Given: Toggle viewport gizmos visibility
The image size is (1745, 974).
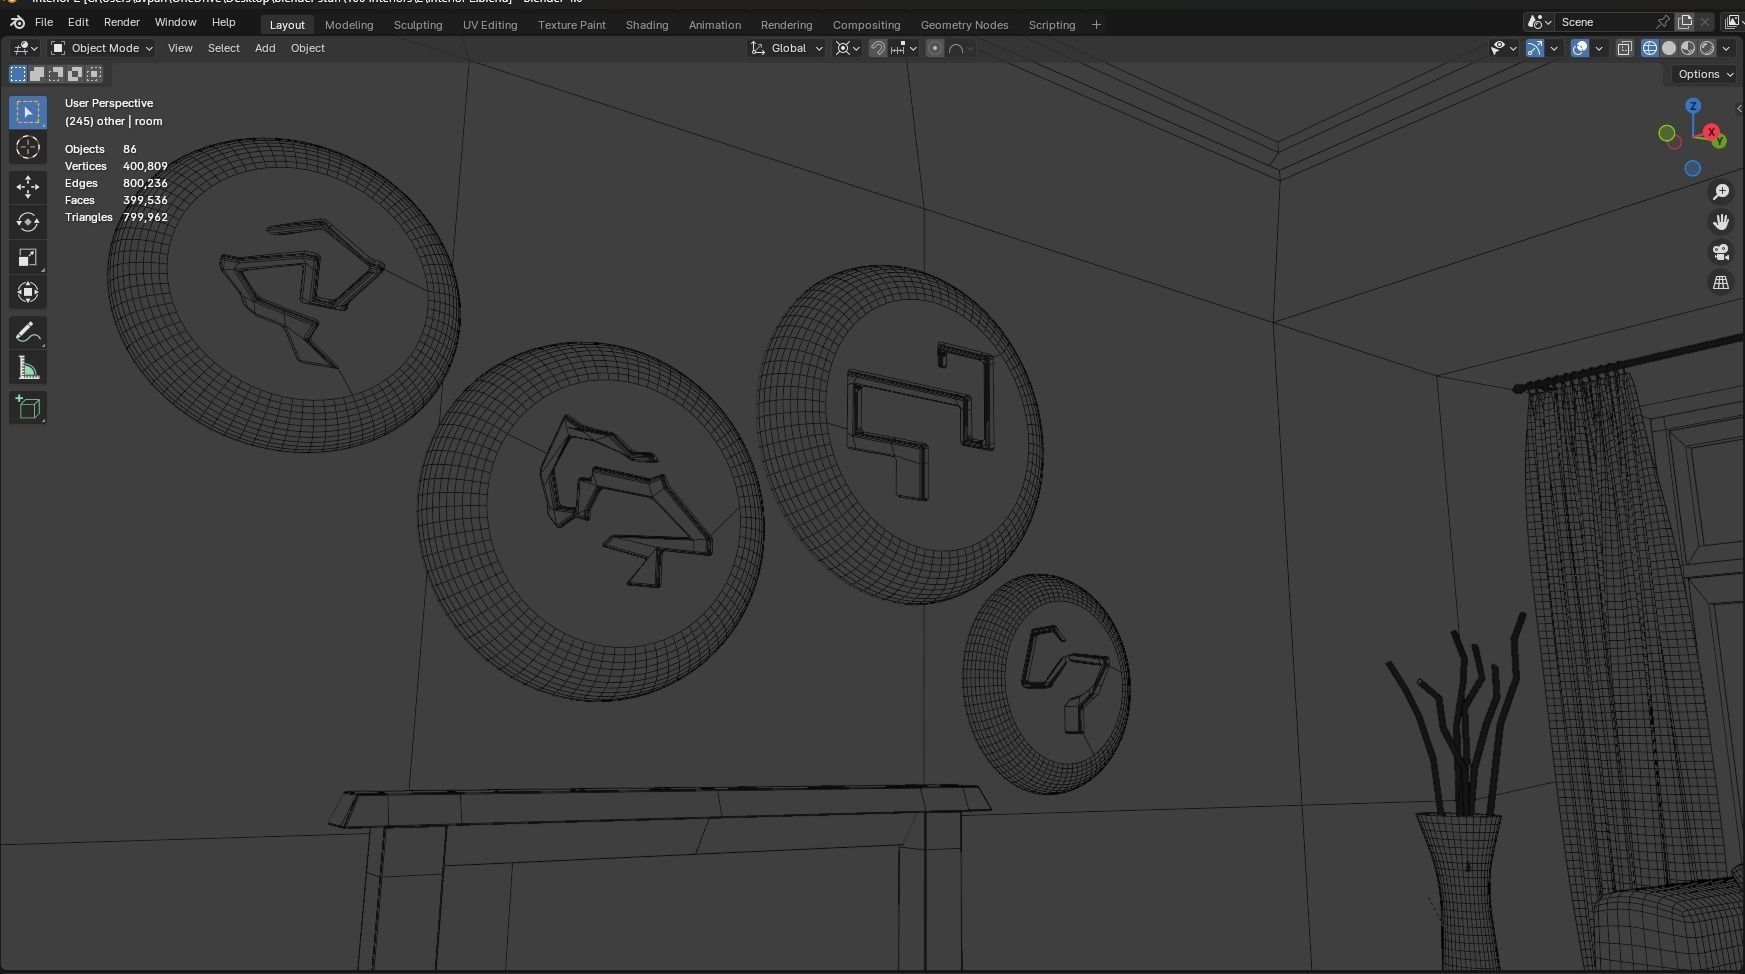Looking at the screenshot, I should coord(1535,48).
